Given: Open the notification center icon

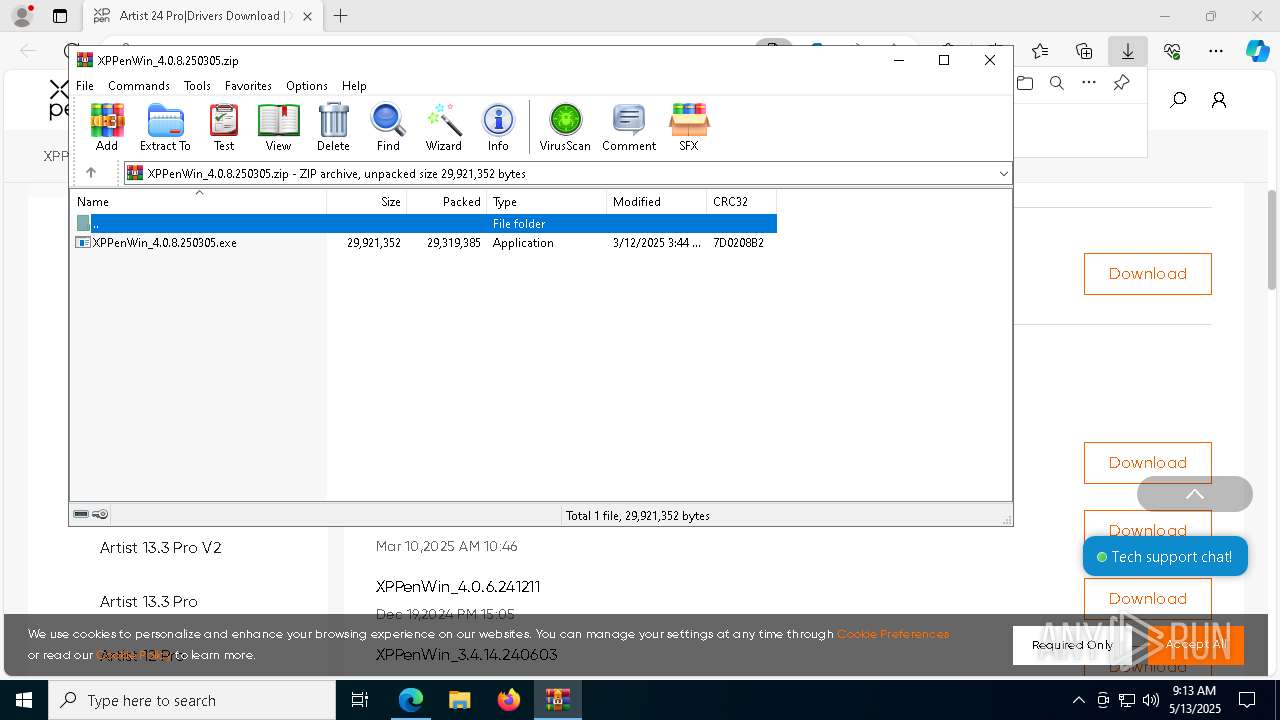Looking at the screenshot, I should (1247, 700).
